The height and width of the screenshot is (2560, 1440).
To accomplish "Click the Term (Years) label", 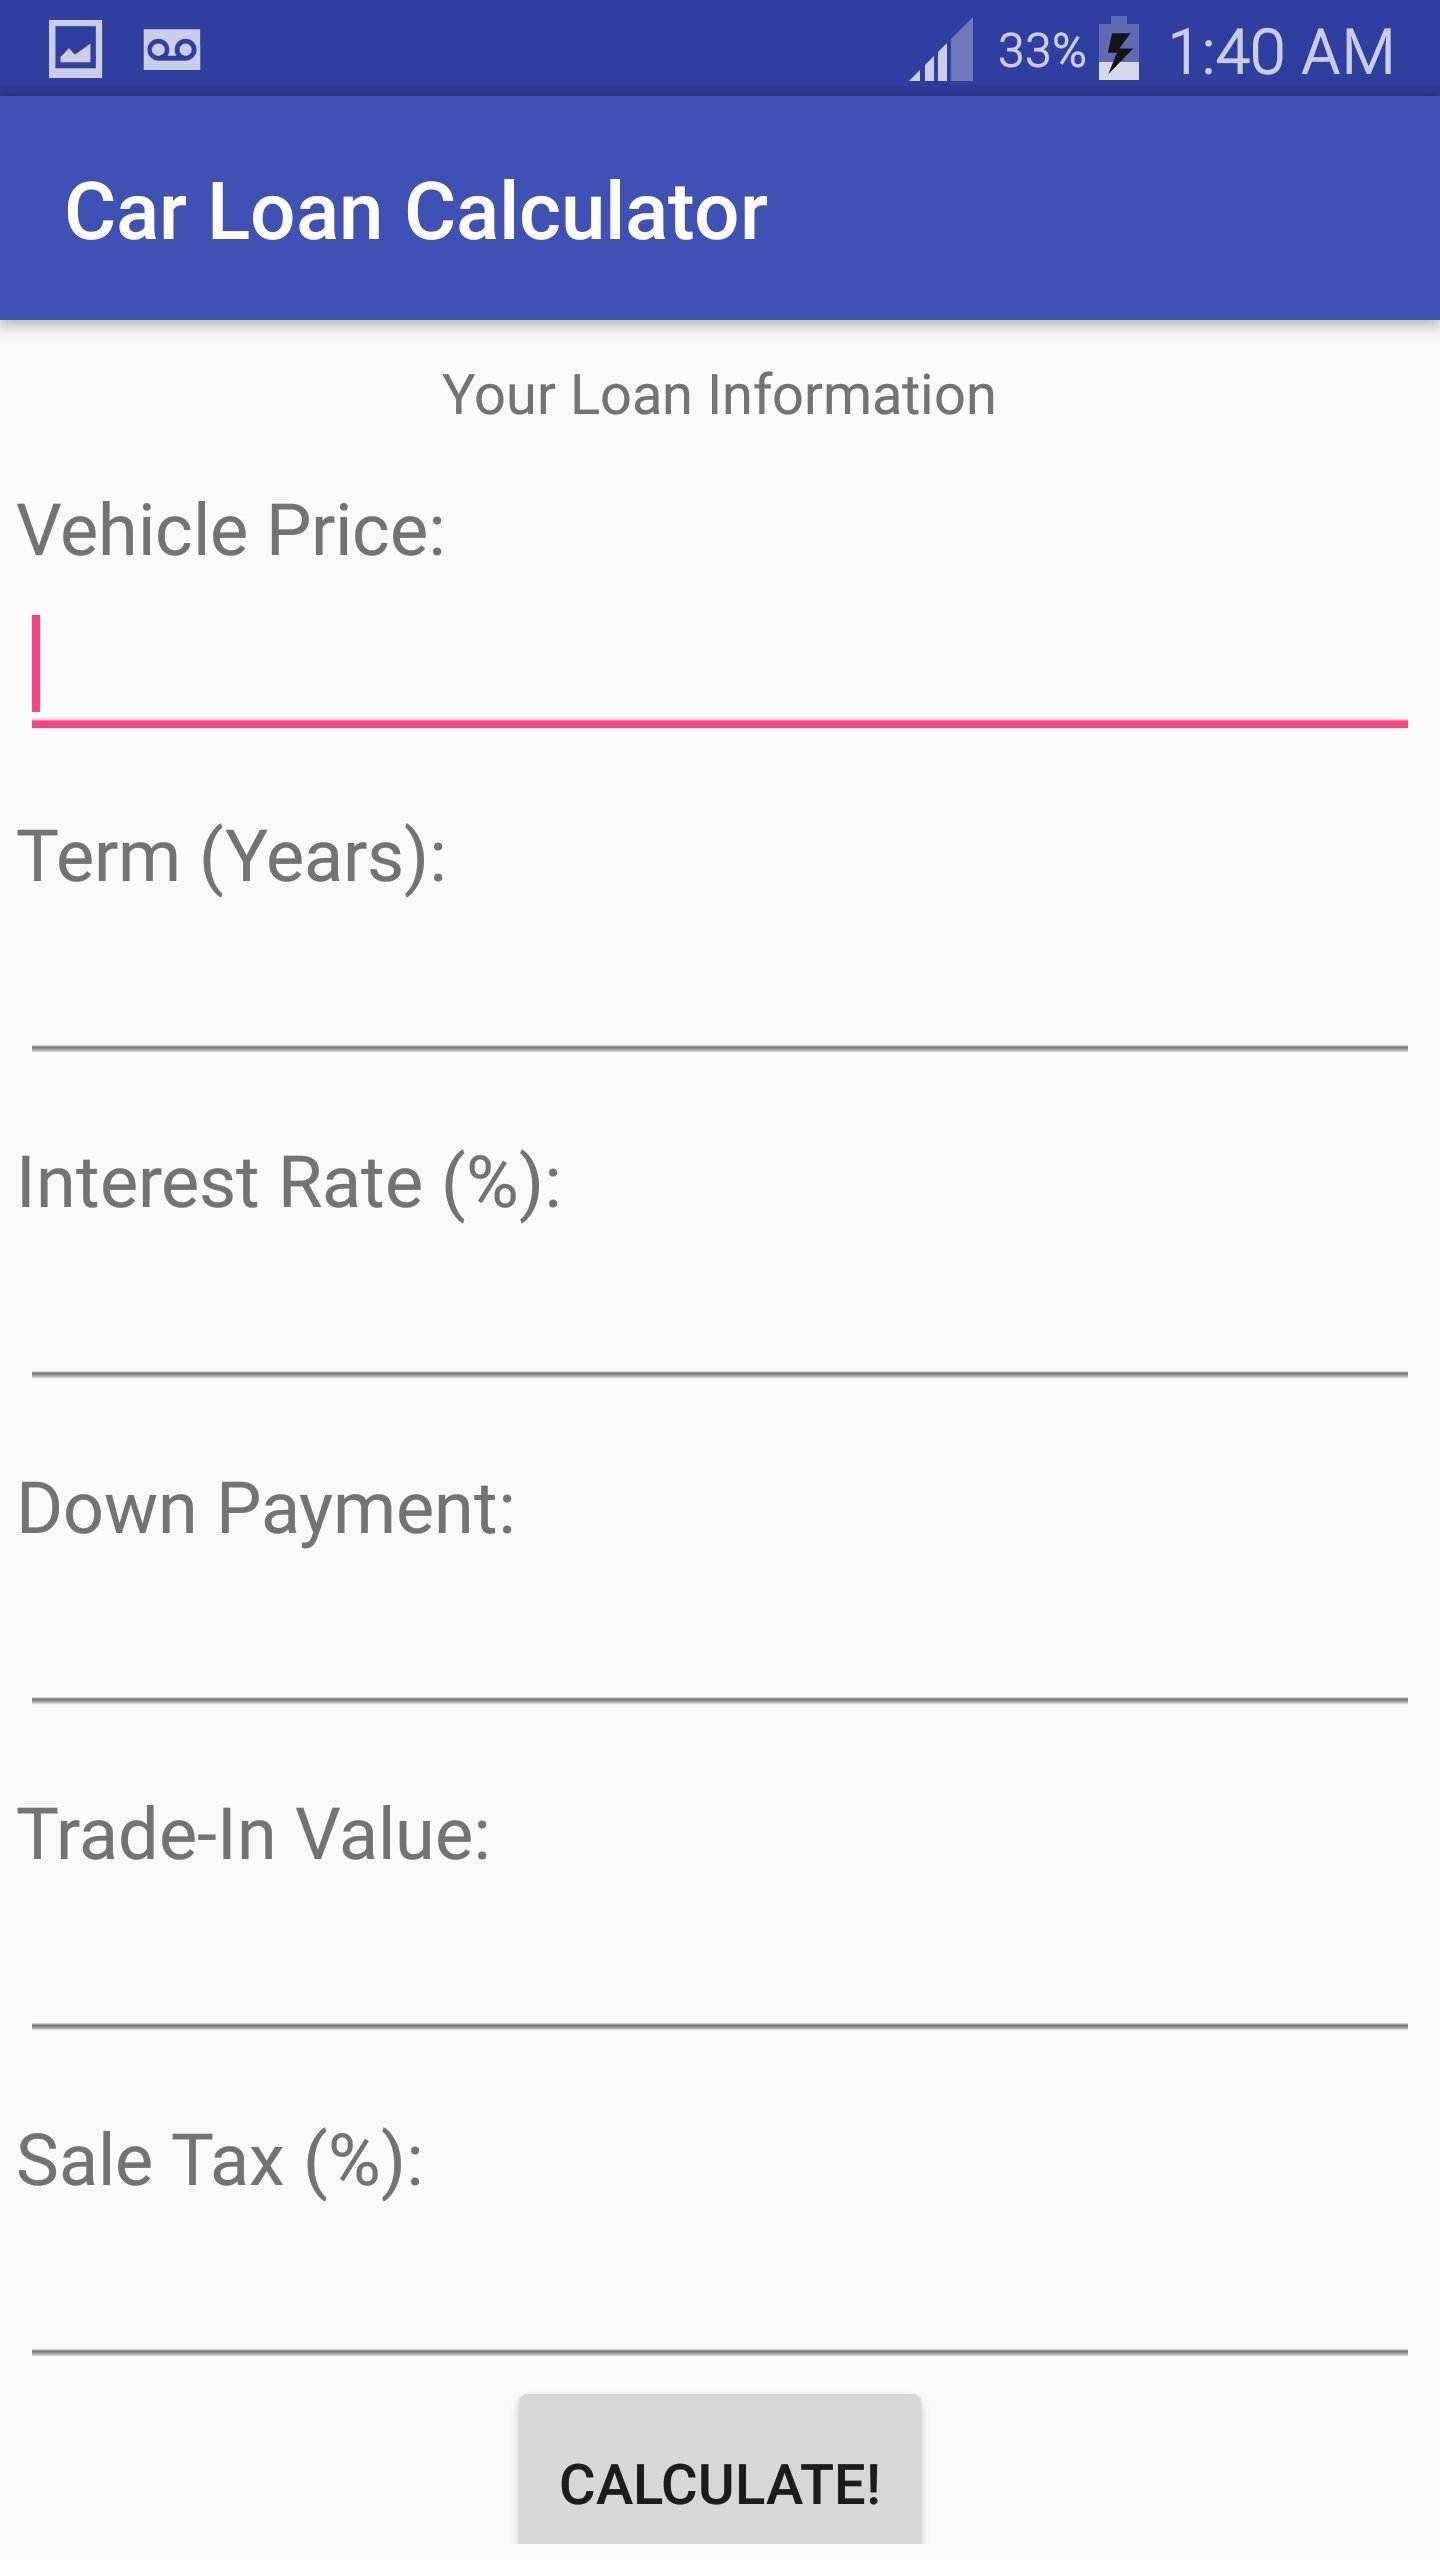I will [232, 857].
